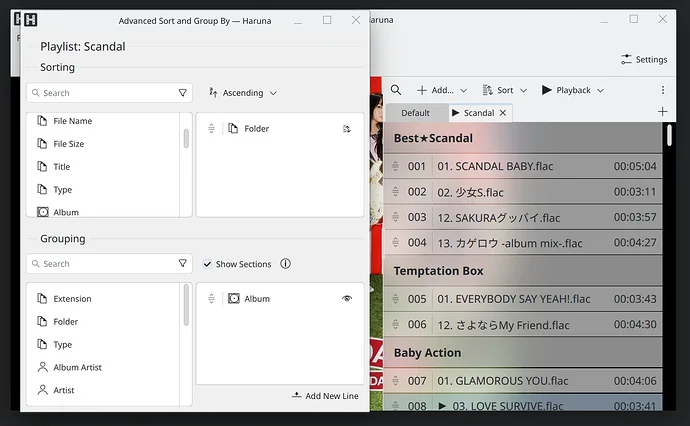
Task: Click the info icon beside Show Sections
Action: tap(286, 264)
